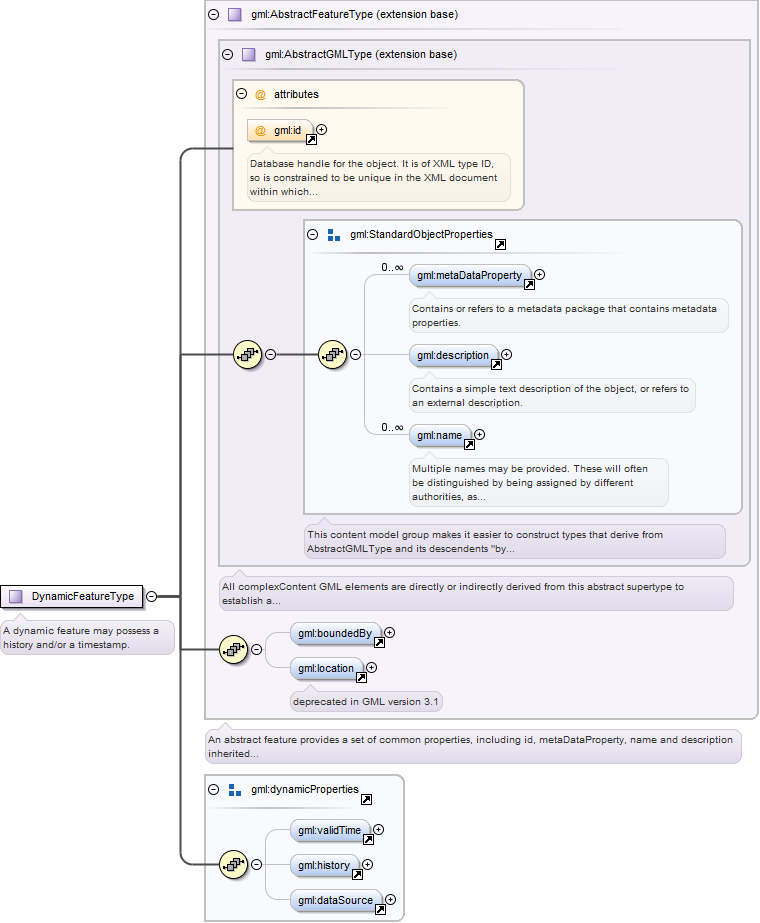This screenshot has height=923, width=760.
Task: Open the gml:location element
Action: [326, 669]
